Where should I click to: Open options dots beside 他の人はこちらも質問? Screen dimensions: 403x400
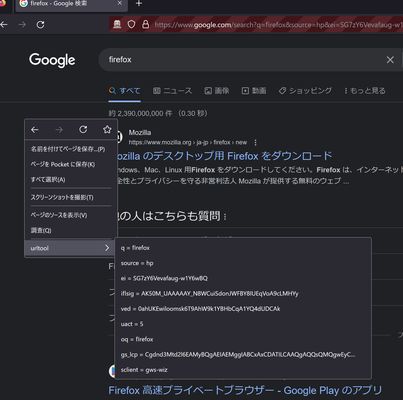click(x=225, y=217)
